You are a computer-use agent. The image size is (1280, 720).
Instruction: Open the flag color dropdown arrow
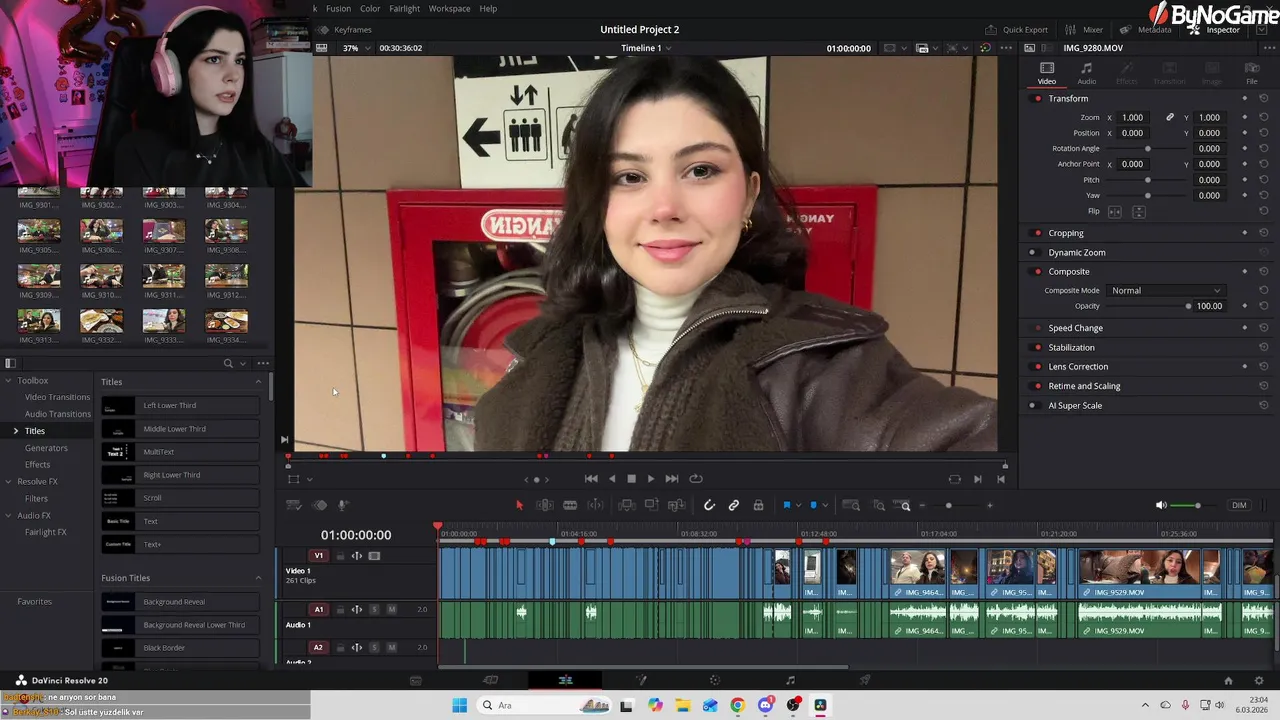click(797, 505)
